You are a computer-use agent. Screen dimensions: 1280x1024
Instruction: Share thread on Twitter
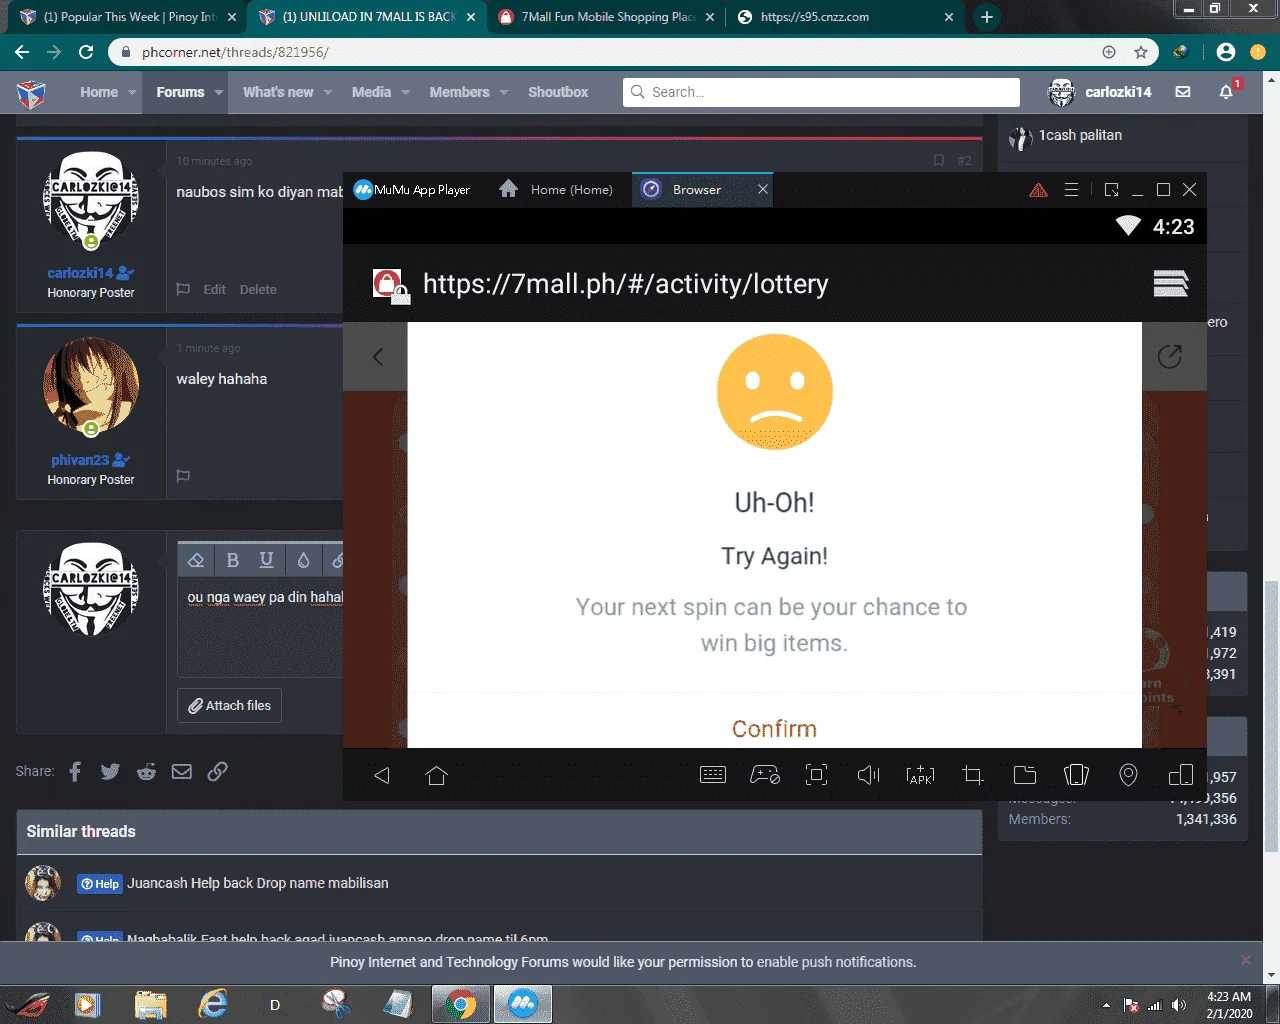coord(110,771)
